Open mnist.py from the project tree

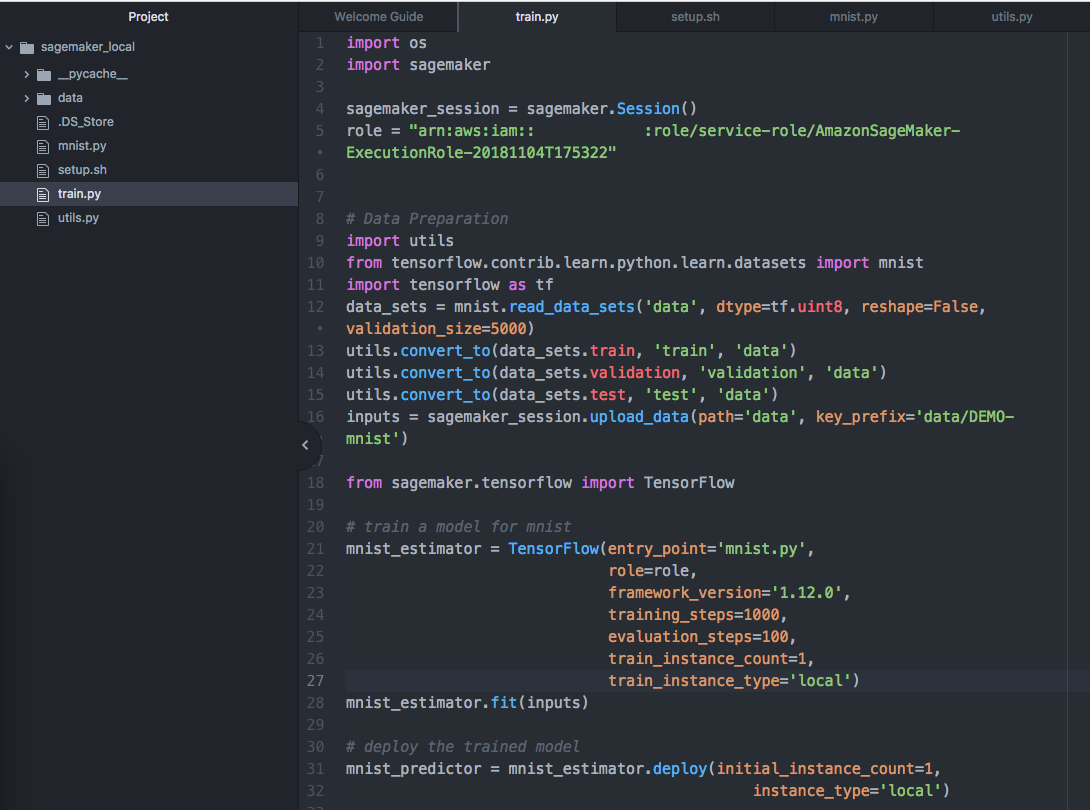pyautogui.click(x=82, y=146)
